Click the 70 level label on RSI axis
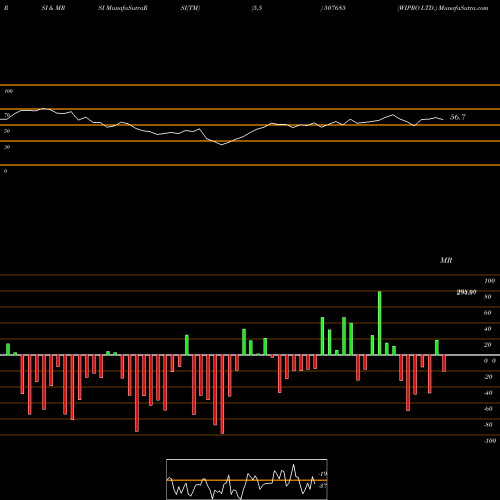 pos(7,115)
